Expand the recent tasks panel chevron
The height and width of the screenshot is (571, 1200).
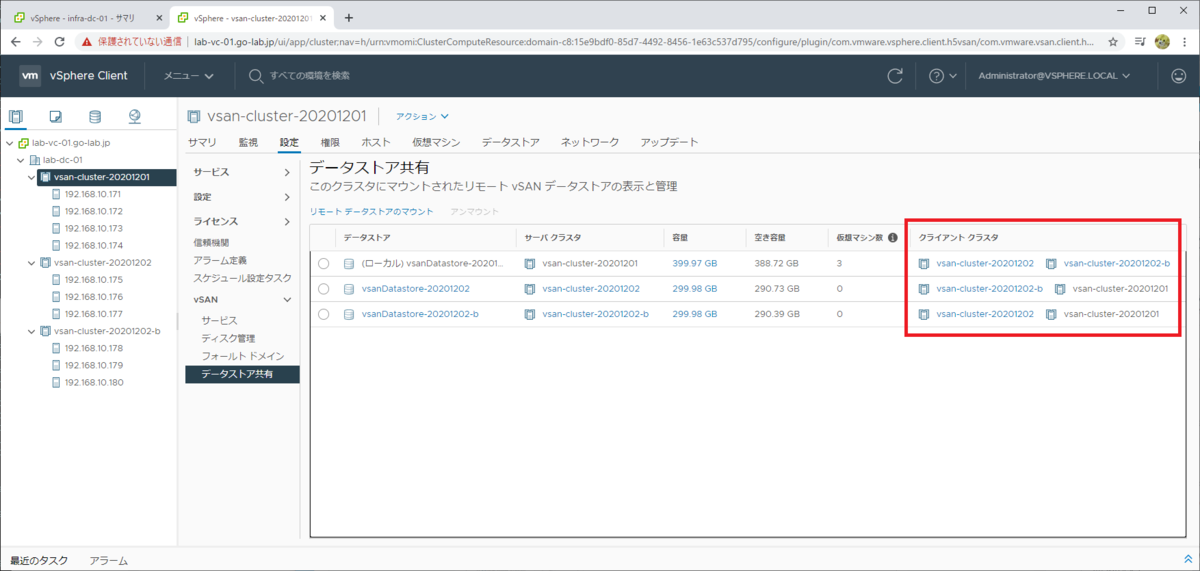pyautogui.click(x=1187, y=561)
